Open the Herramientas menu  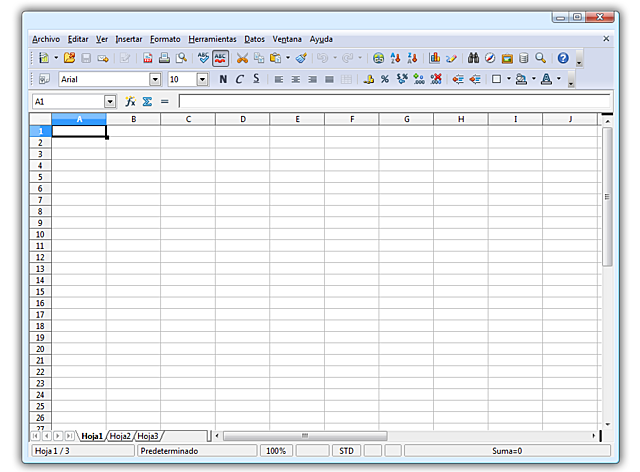pyautogui.click(x=212, y=39)
